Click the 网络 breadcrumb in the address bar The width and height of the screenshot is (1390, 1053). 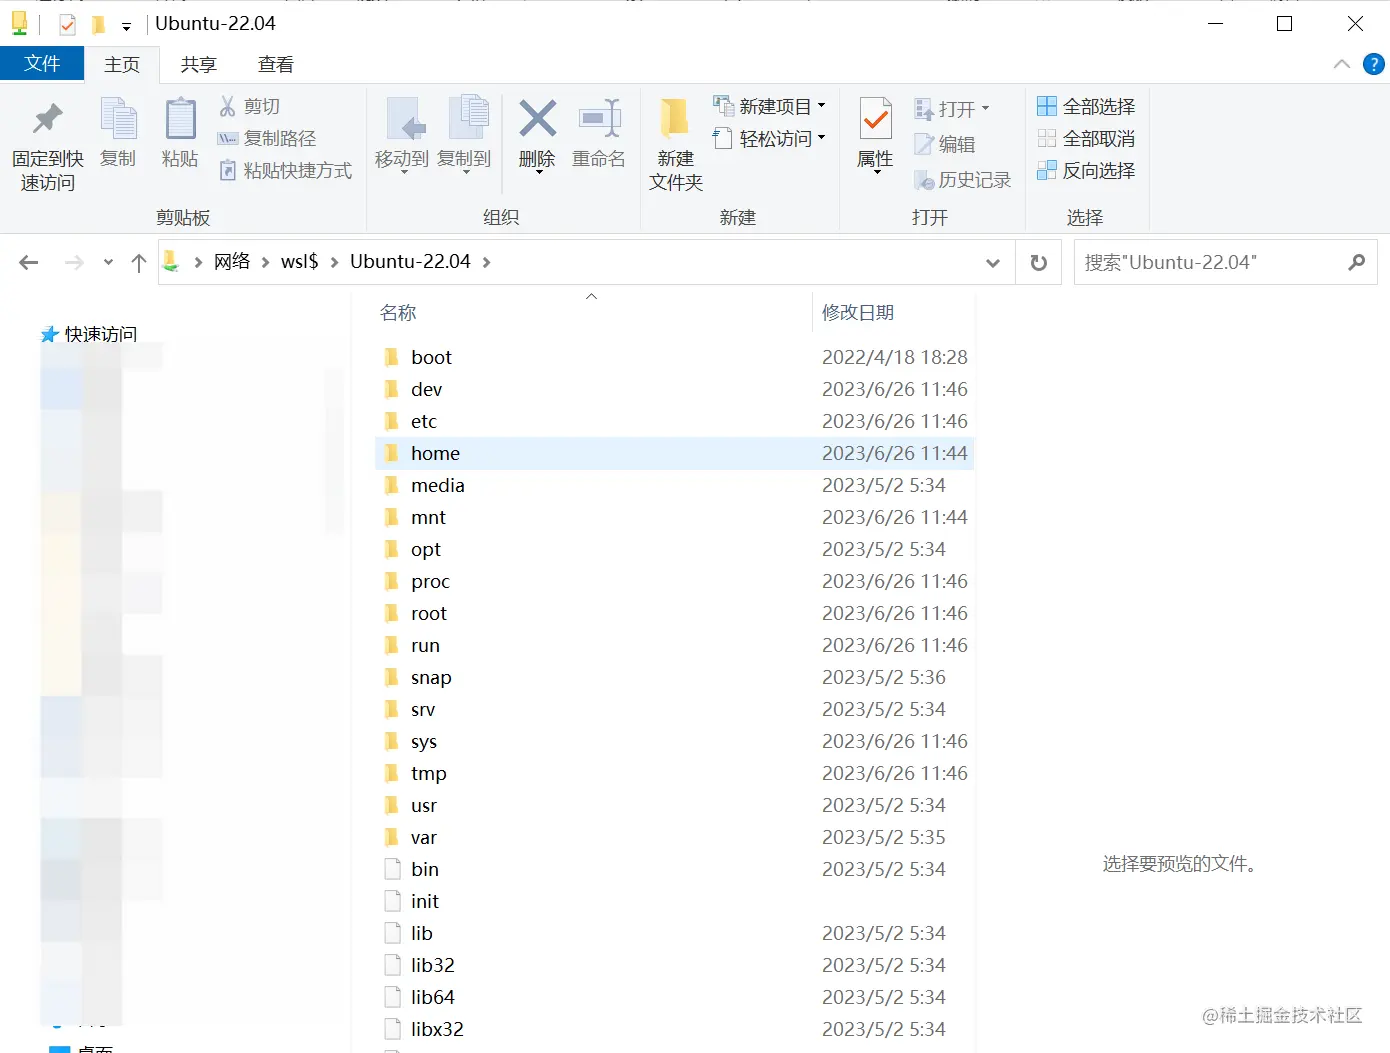click(x=232, y=261)
